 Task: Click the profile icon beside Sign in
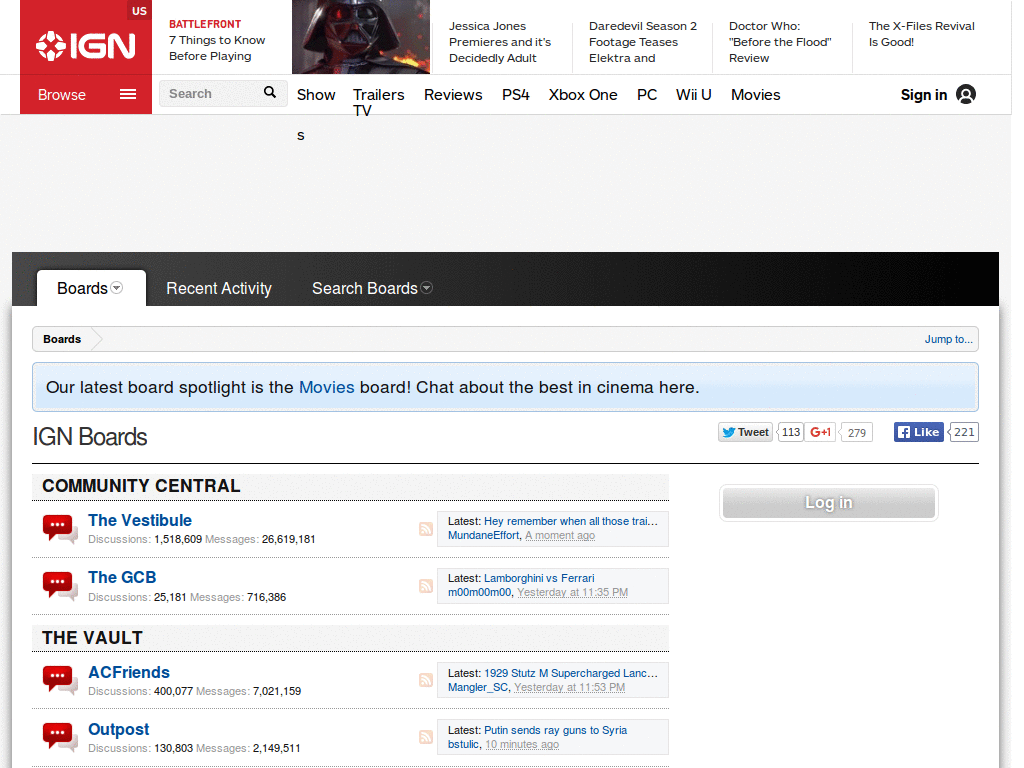965,94
